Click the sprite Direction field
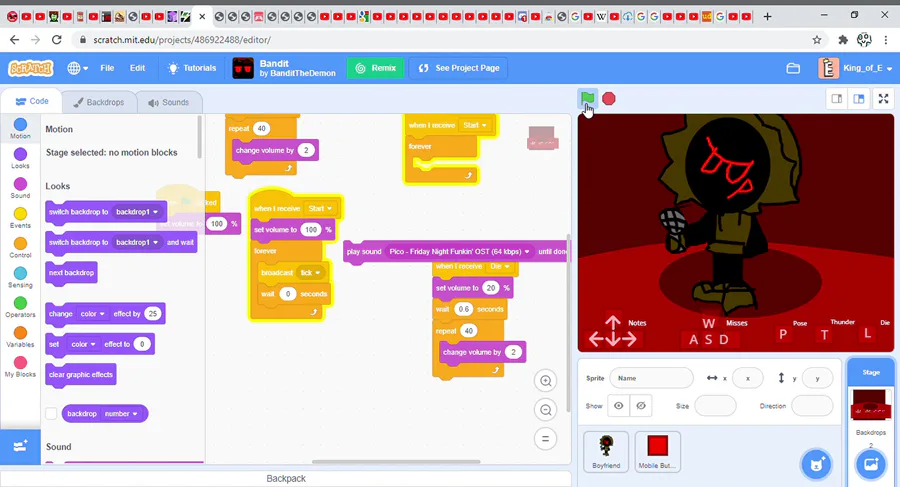900x487 pixels. [812, 405]
